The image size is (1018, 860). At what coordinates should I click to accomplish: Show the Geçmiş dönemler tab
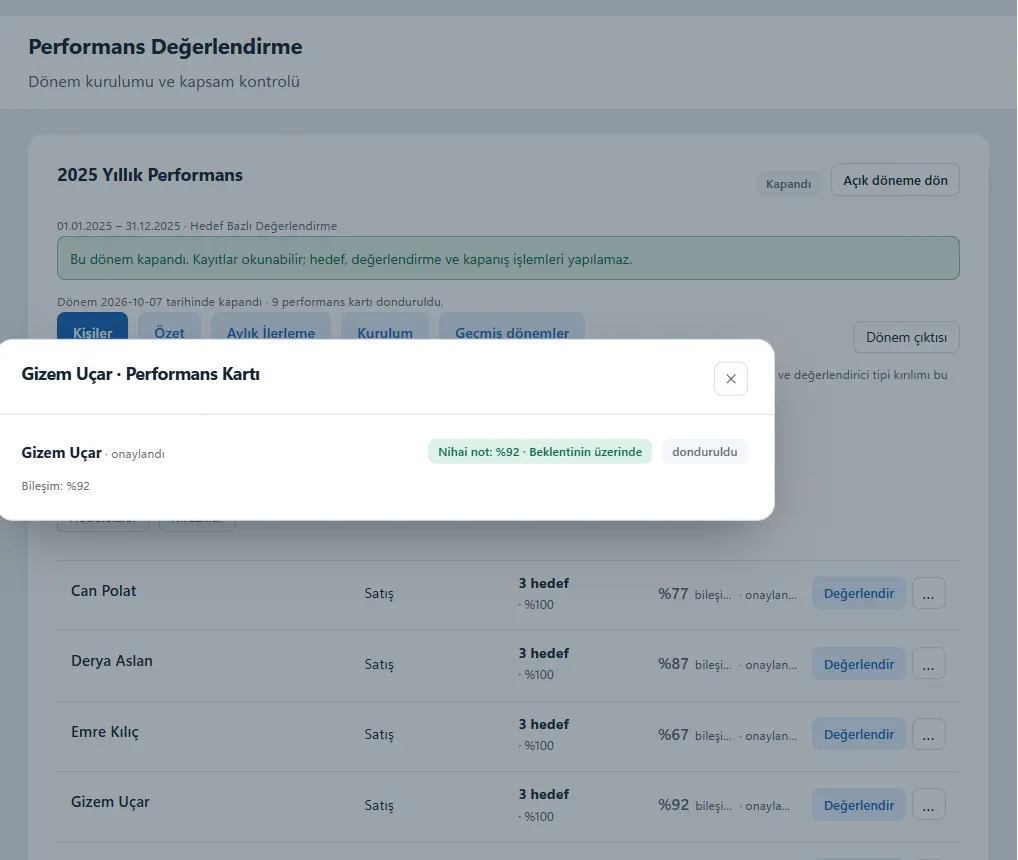pyautogui.click(x=512, y=326)
